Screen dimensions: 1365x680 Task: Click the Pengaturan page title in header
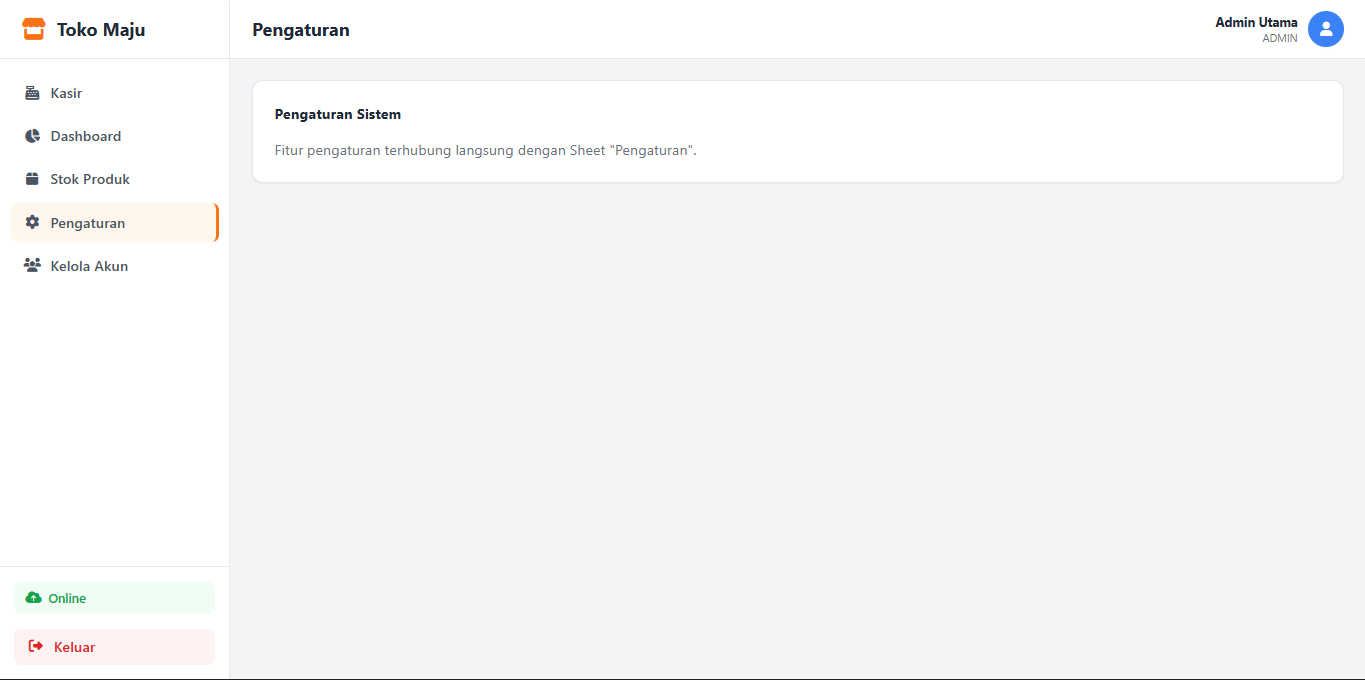point(301,30)
